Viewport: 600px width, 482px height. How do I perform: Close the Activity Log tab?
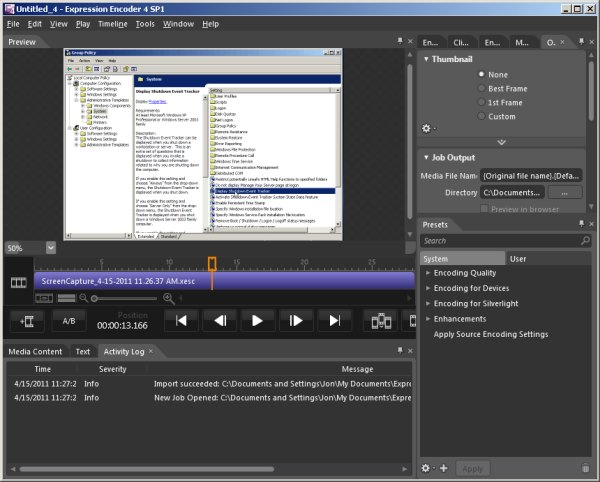(x=151, y=351)
